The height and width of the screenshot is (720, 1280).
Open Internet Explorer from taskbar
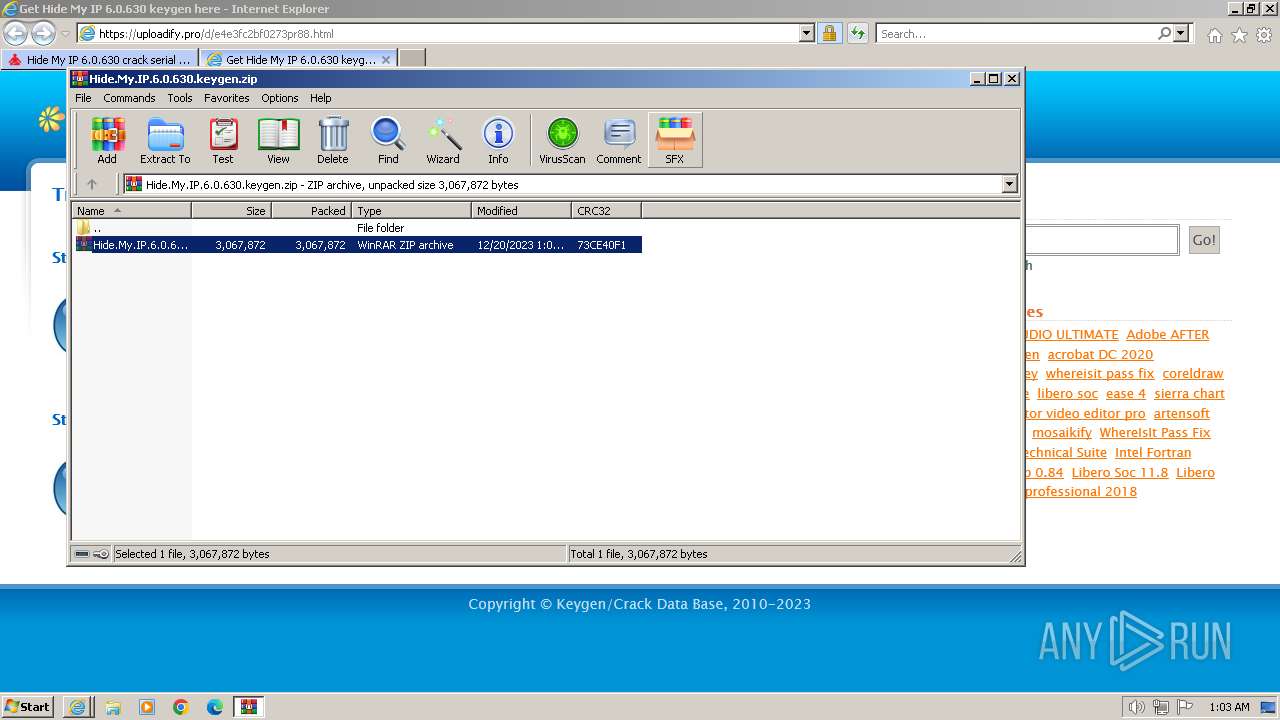click(x=78, y=707)
